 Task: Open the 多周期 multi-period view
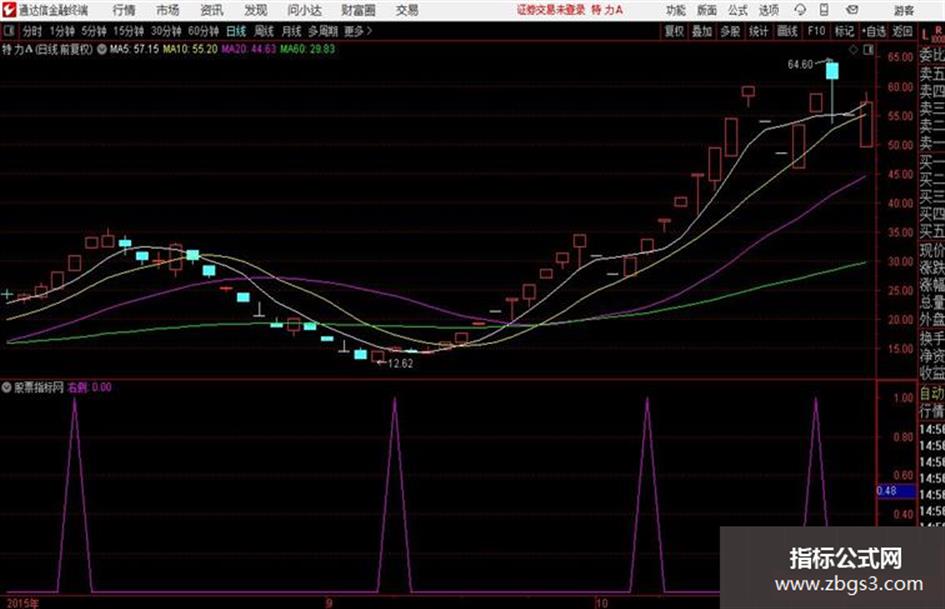[x=323, y=31]
